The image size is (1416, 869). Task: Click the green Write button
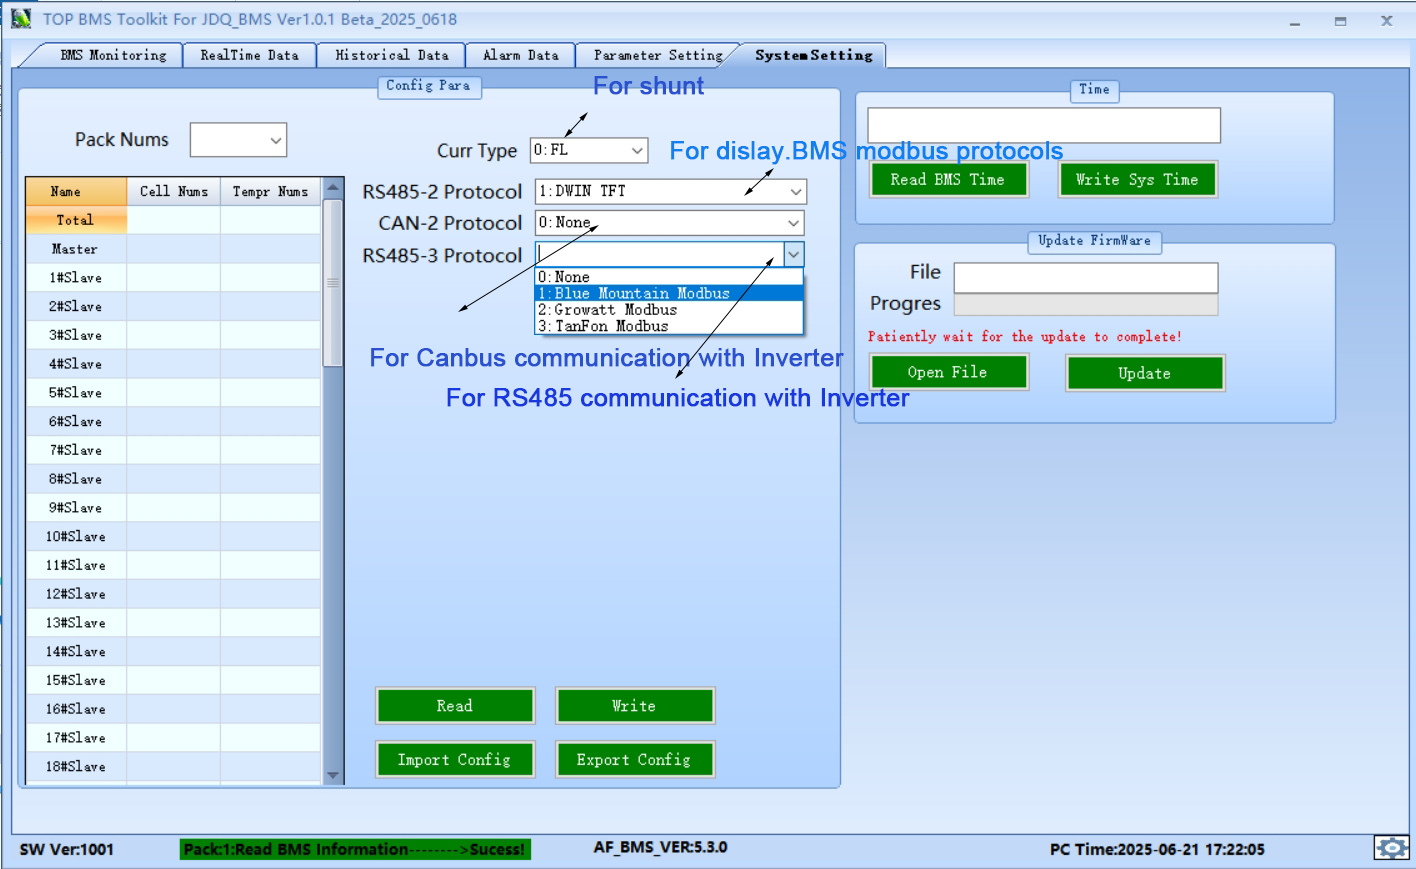point(635,706)
